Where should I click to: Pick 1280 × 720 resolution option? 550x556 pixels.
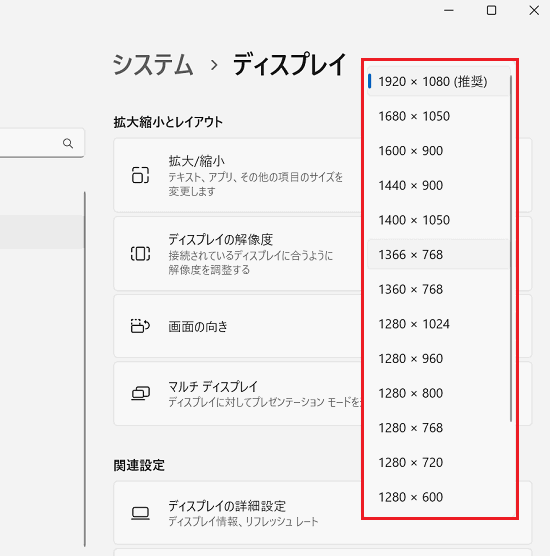439,462
